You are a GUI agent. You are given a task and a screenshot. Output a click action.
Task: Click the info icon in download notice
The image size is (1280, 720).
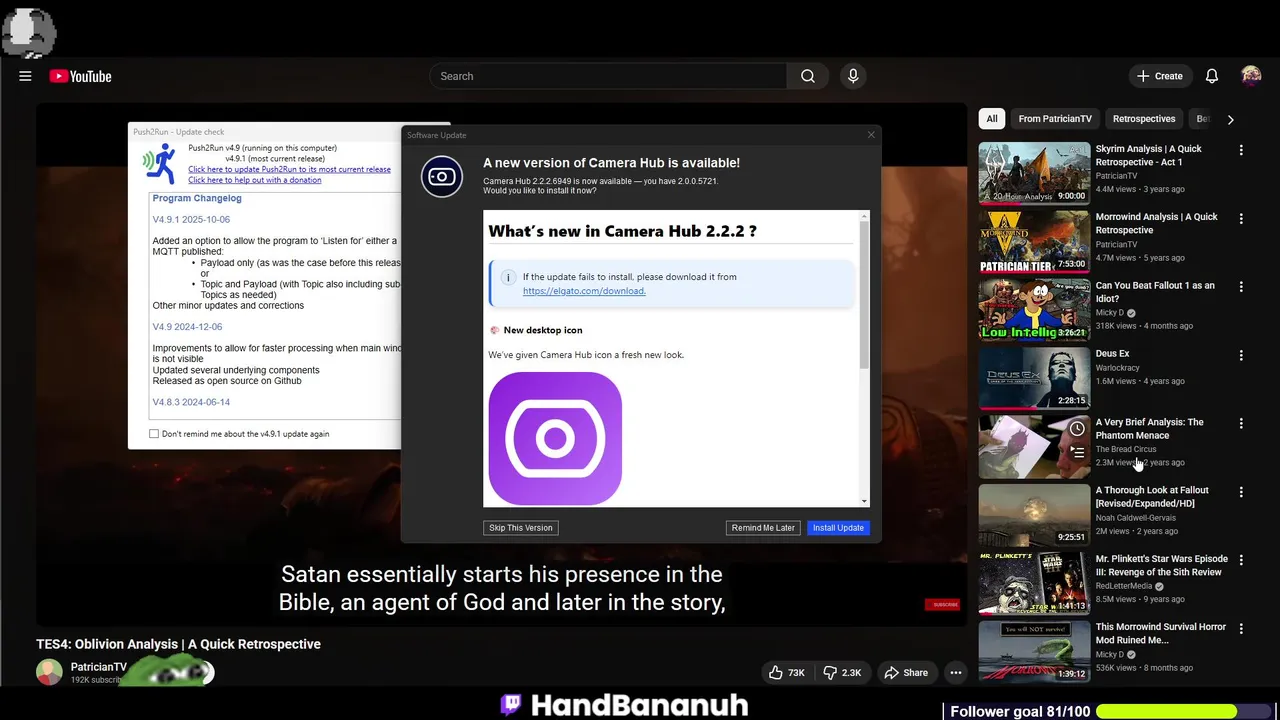508,277
